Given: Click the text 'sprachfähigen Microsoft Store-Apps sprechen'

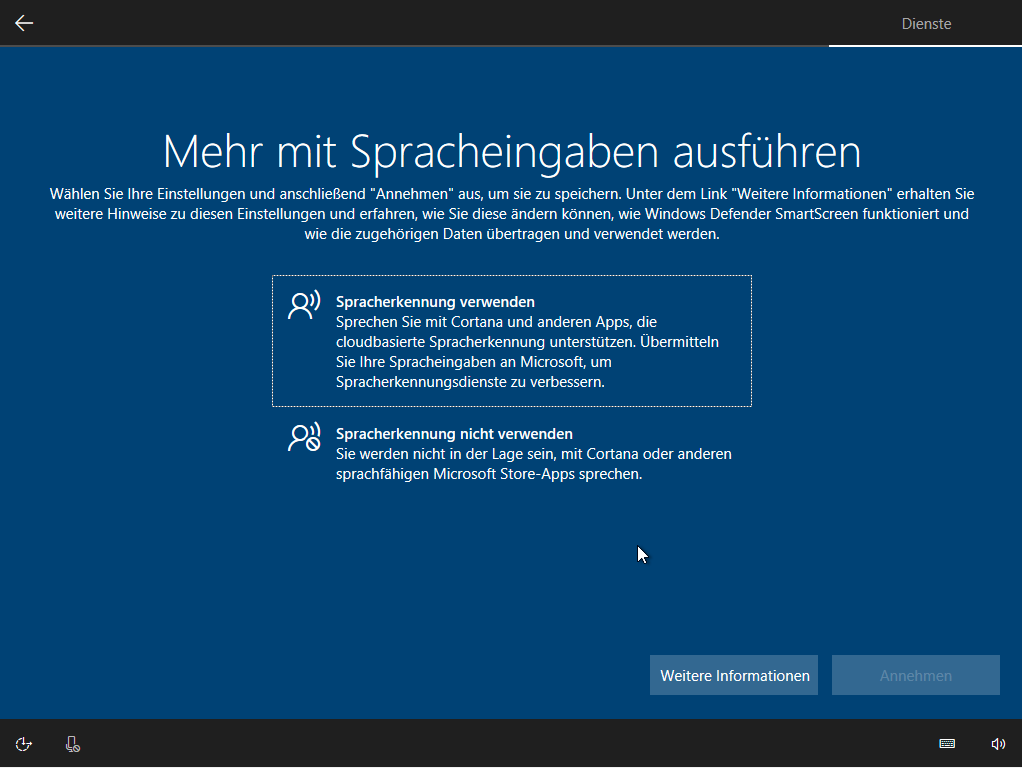Looking at the screenshot, I should point(489,474).
